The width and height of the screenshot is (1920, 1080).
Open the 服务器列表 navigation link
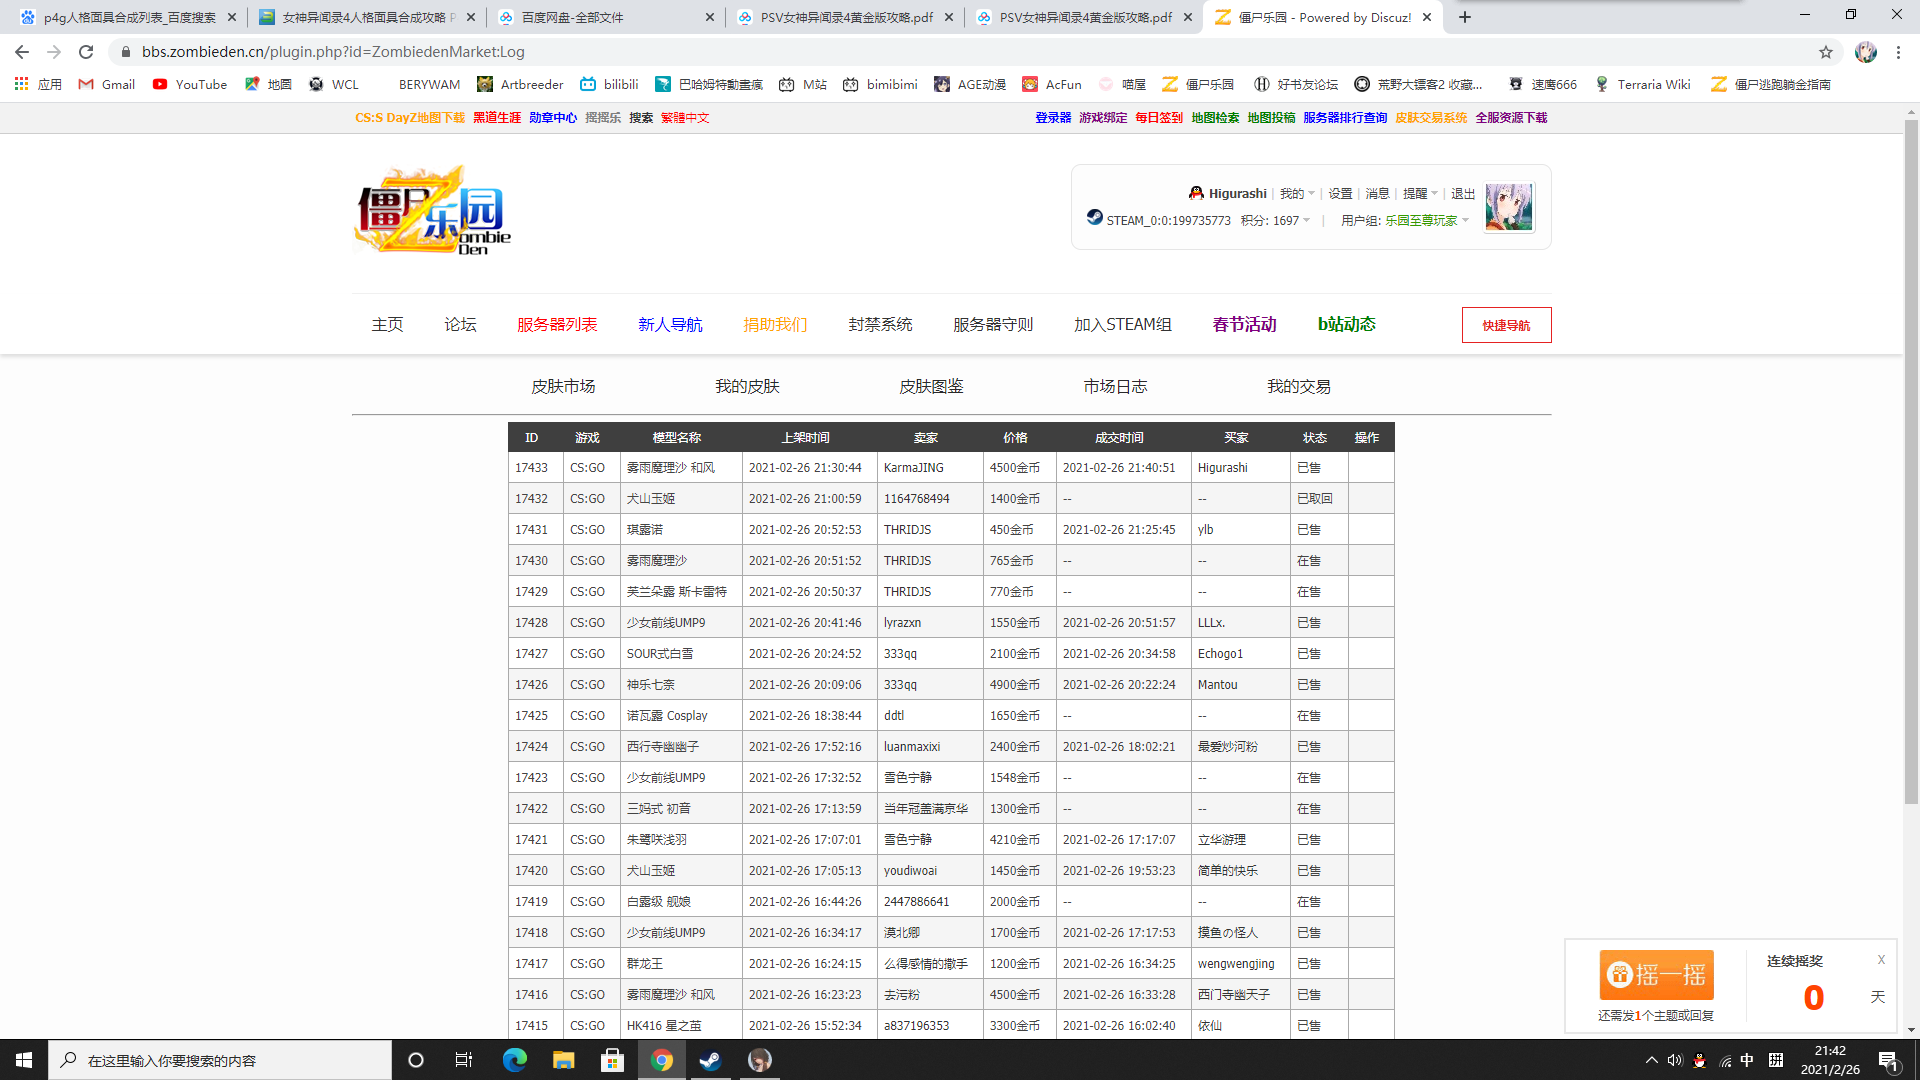click(x=557, y=325)
